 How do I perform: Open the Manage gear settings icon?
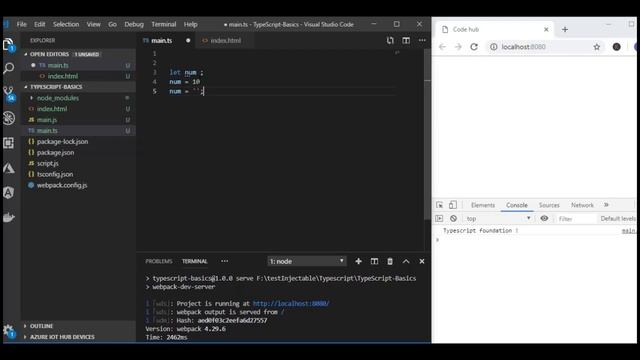(x=9, y=331)
